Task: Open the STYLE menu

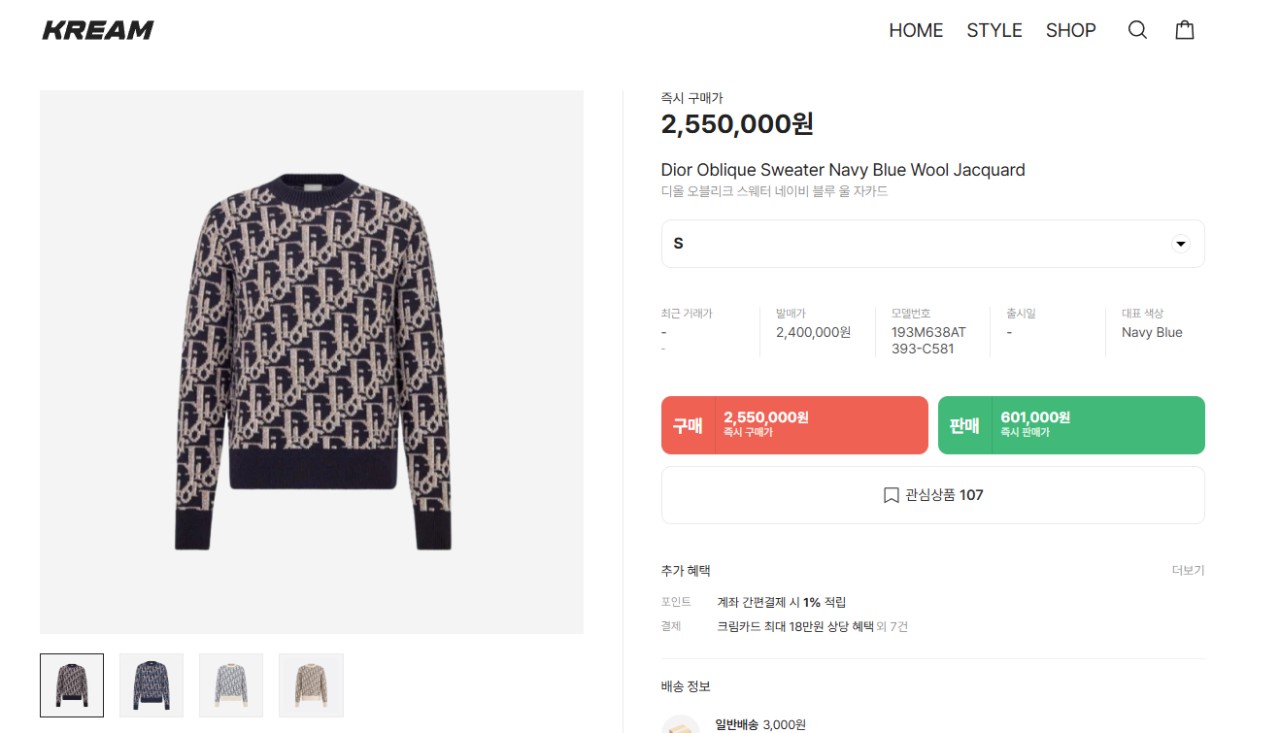Action: (x=994, y=31)
